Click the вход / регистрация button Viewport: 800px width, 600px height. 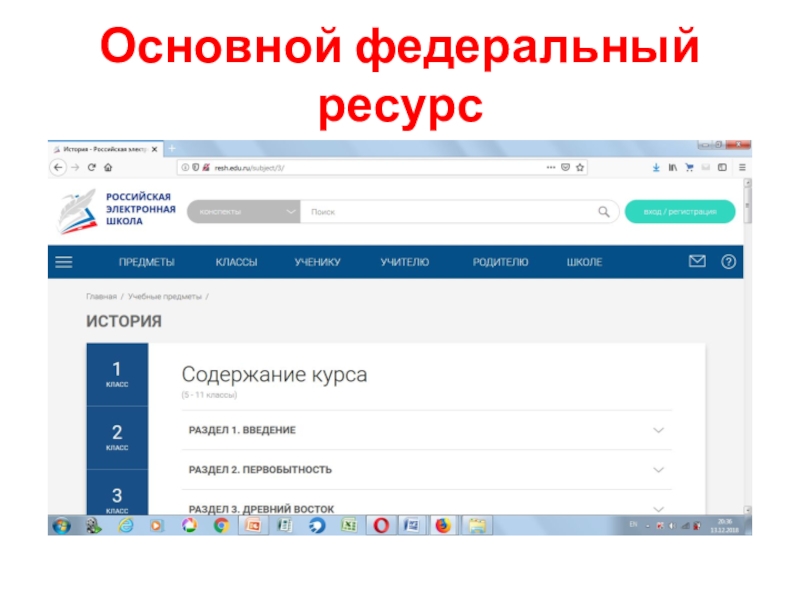pyautogui.click(x=680, y=212)
